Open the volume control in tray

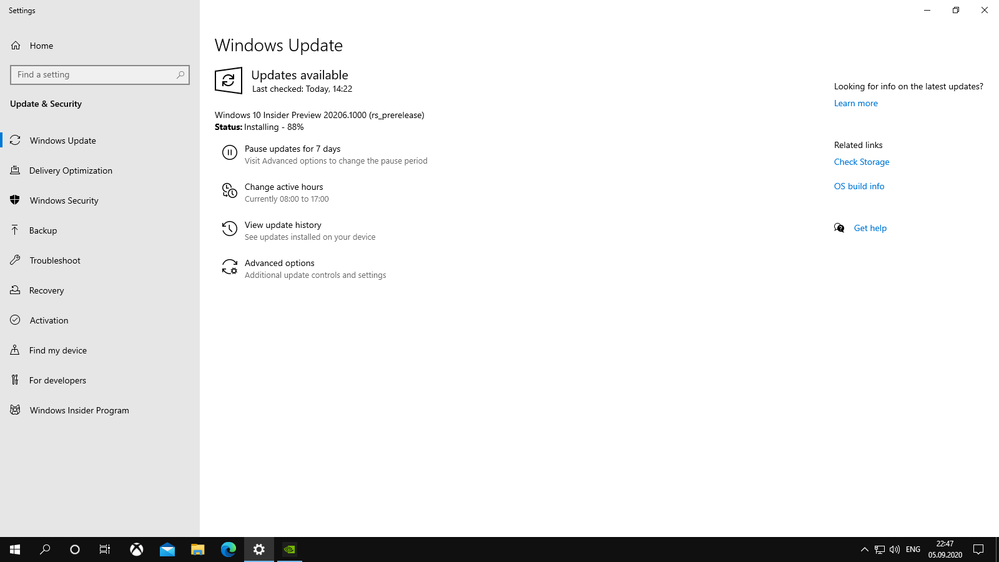point(895,549)
